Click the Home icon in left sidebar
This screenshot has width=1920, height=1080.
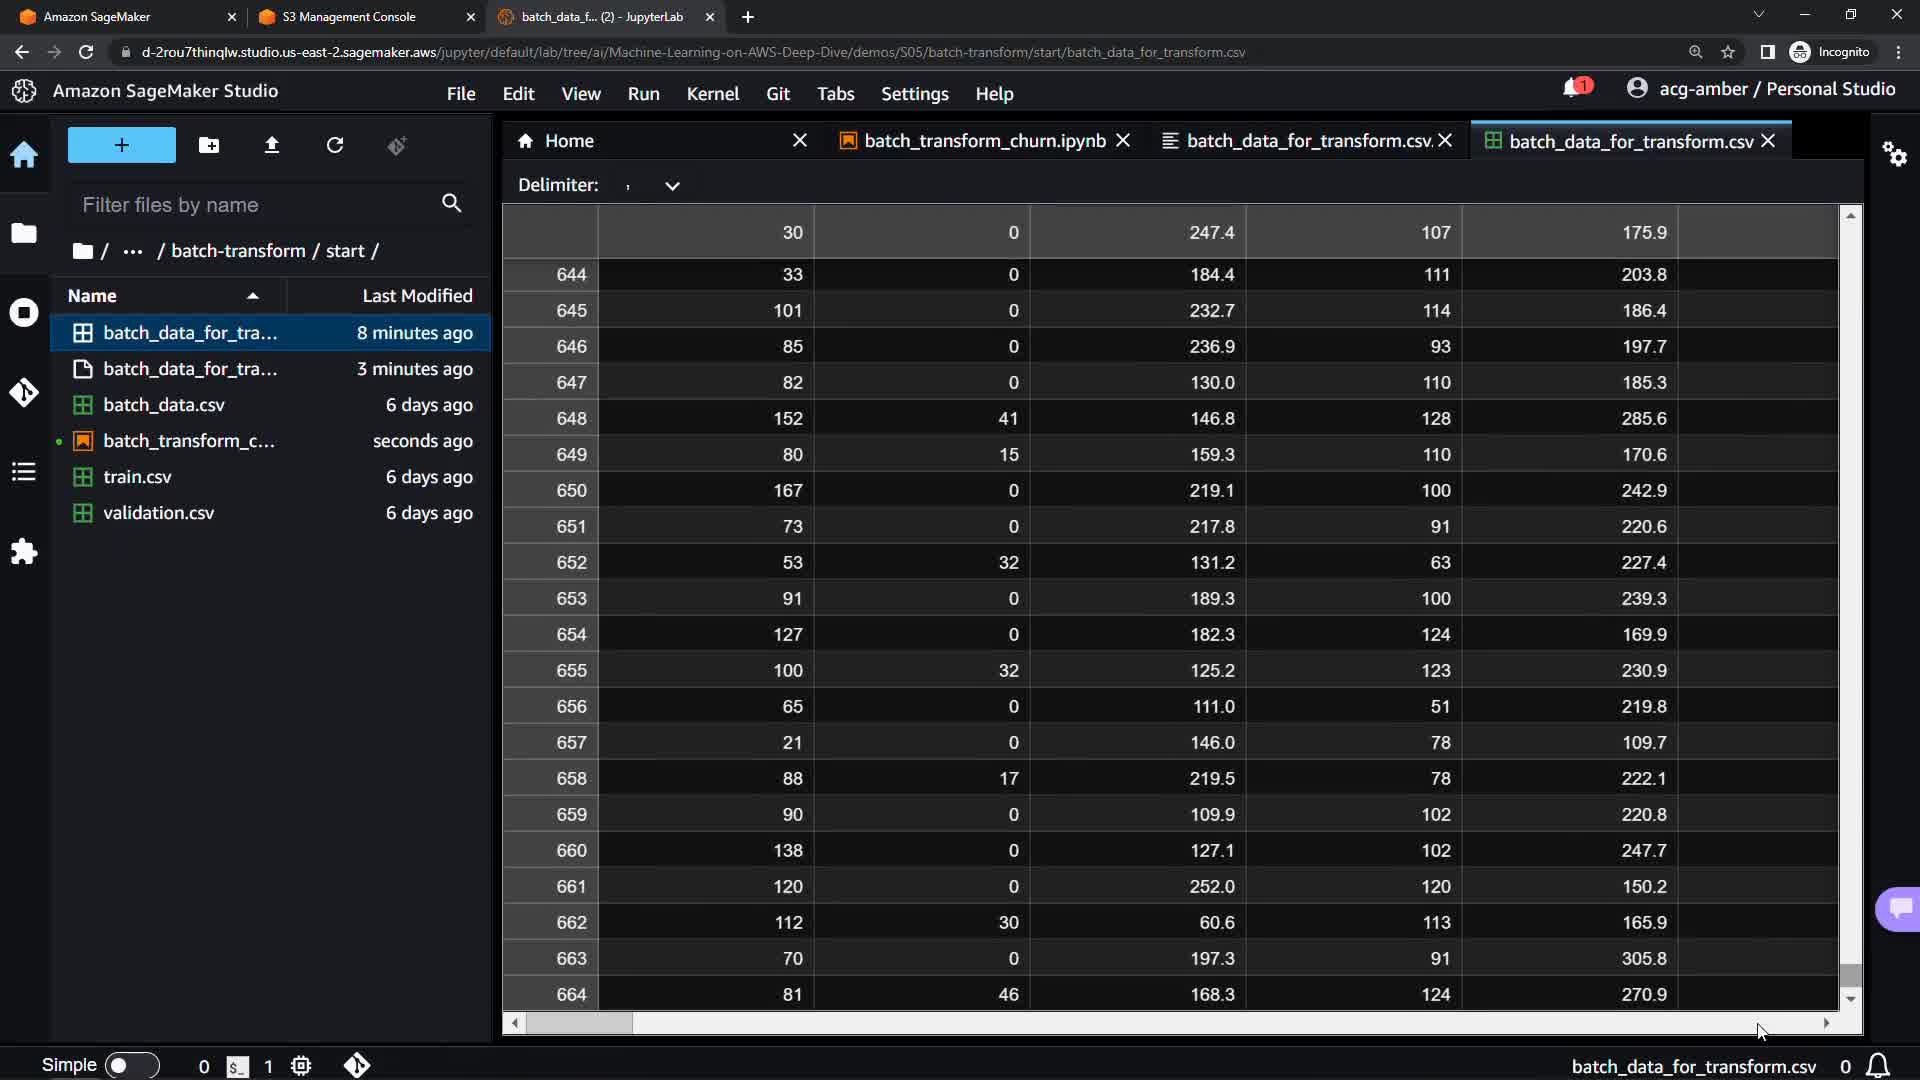(24, 155)
